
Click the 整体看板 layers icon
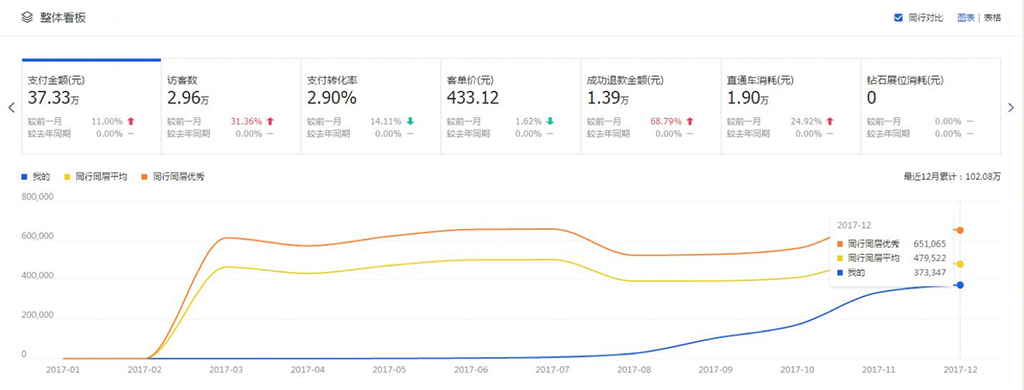point(27,18)
